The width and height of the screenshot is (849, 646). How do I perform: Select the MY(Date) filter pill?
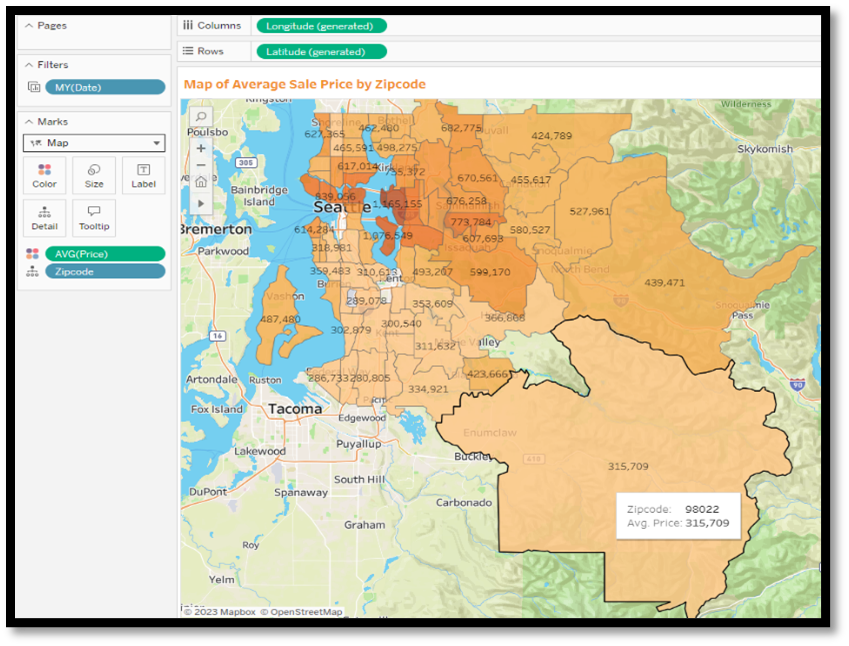105,86
